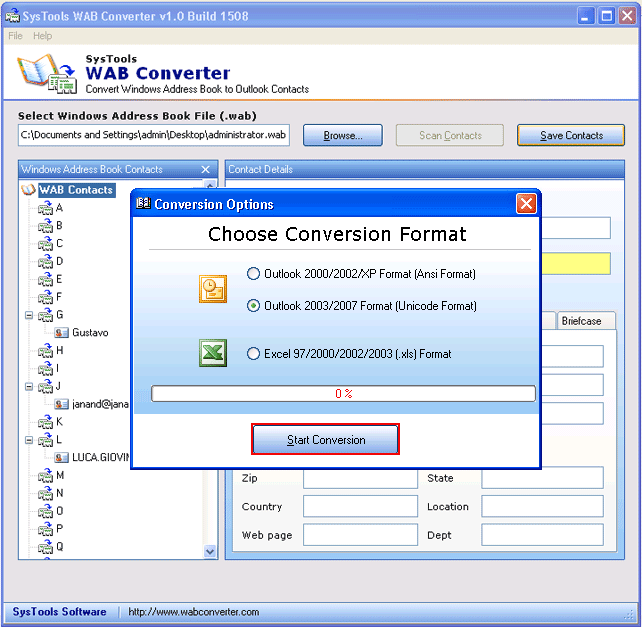Close the Windows Address Book Contacts panel

(206, 169)
